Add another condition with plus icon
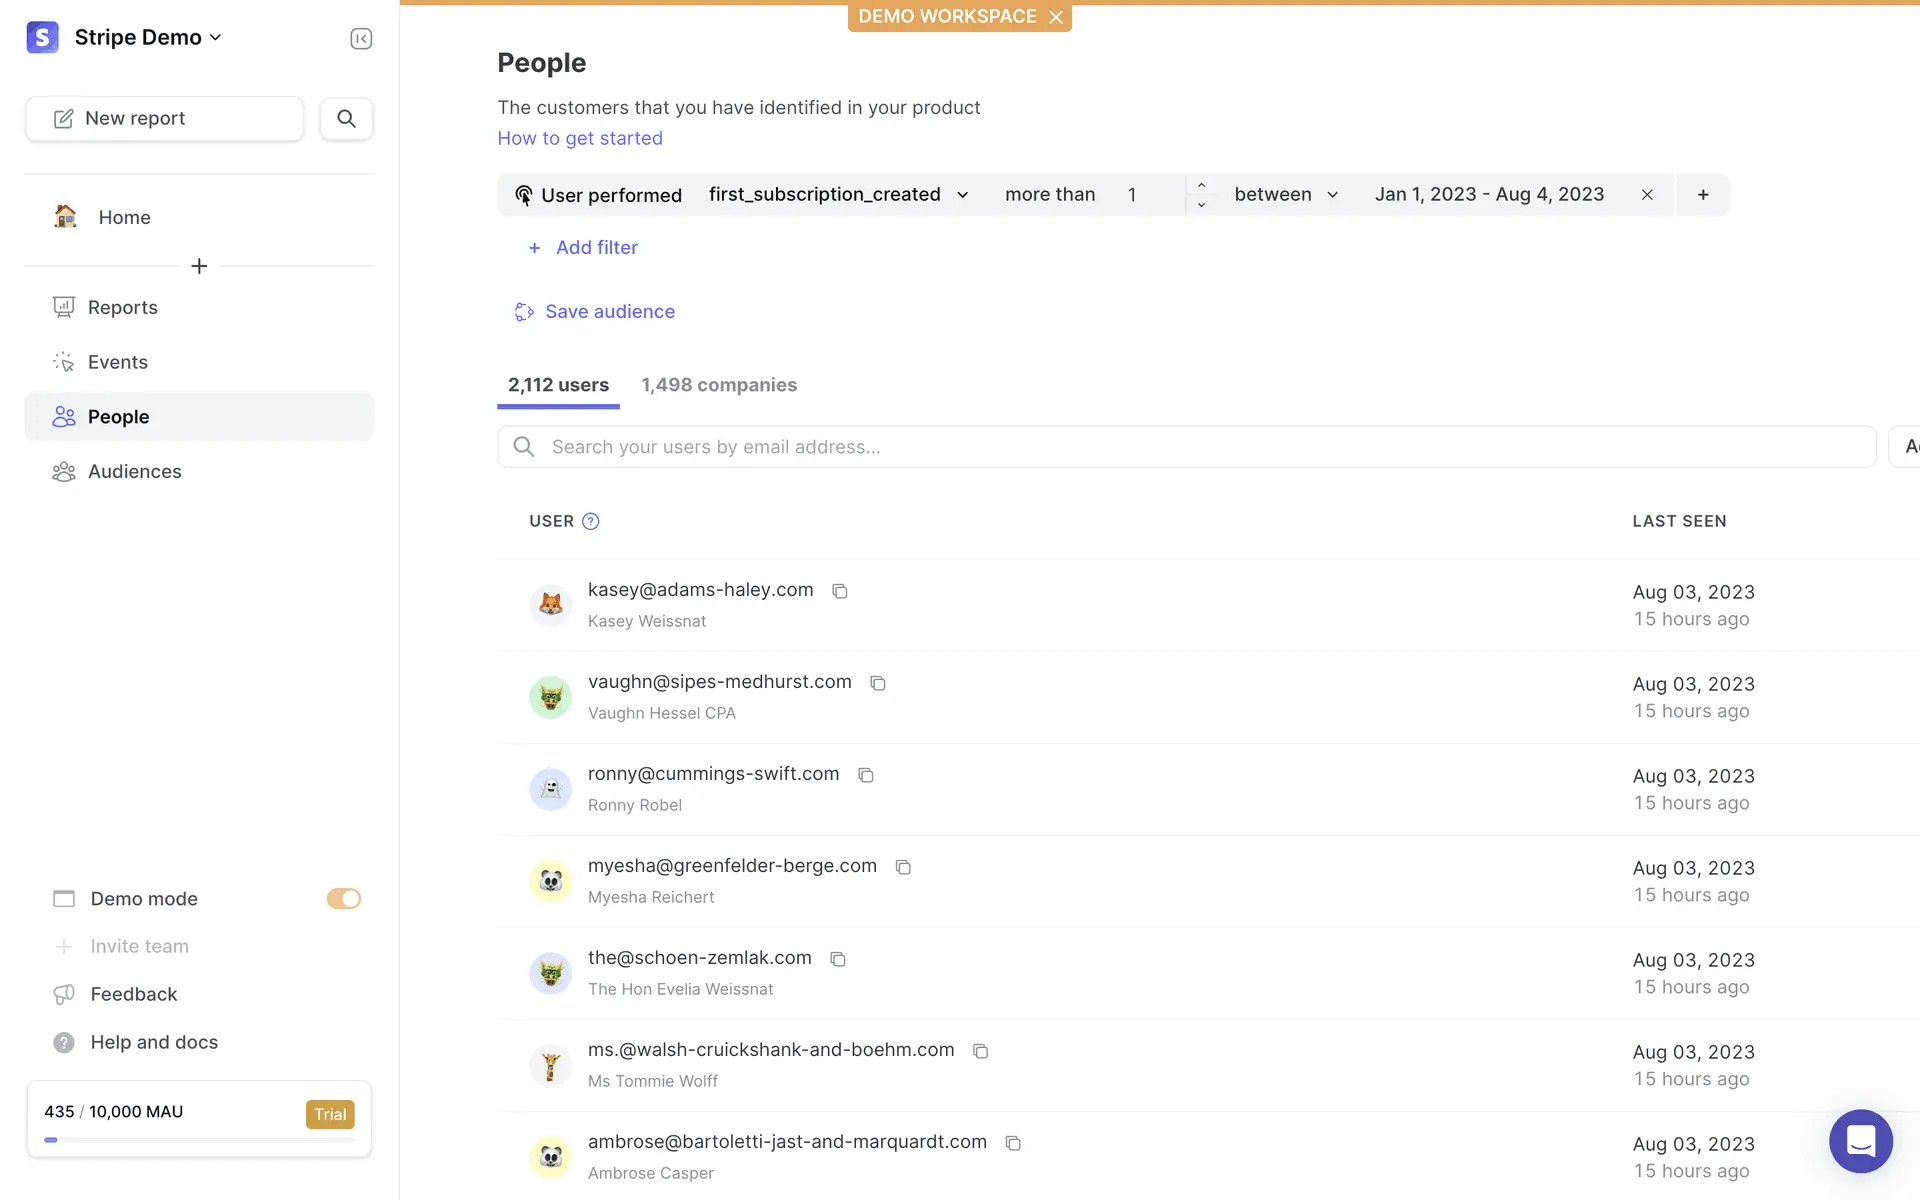The width and height of the screenshot is (1920, 1200). [x=1703, y=195]
